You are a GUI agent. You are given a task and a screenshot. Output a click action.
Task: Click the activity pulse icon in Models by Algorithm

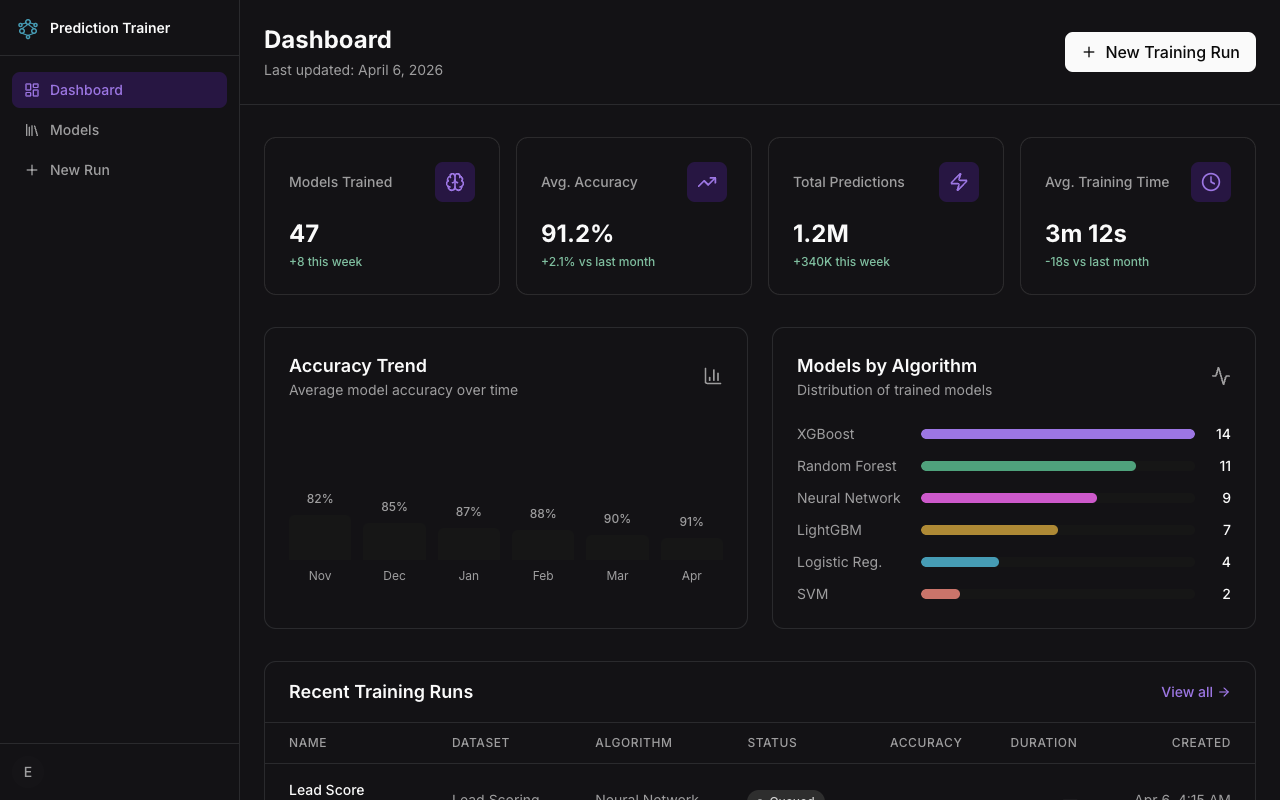1220,375
